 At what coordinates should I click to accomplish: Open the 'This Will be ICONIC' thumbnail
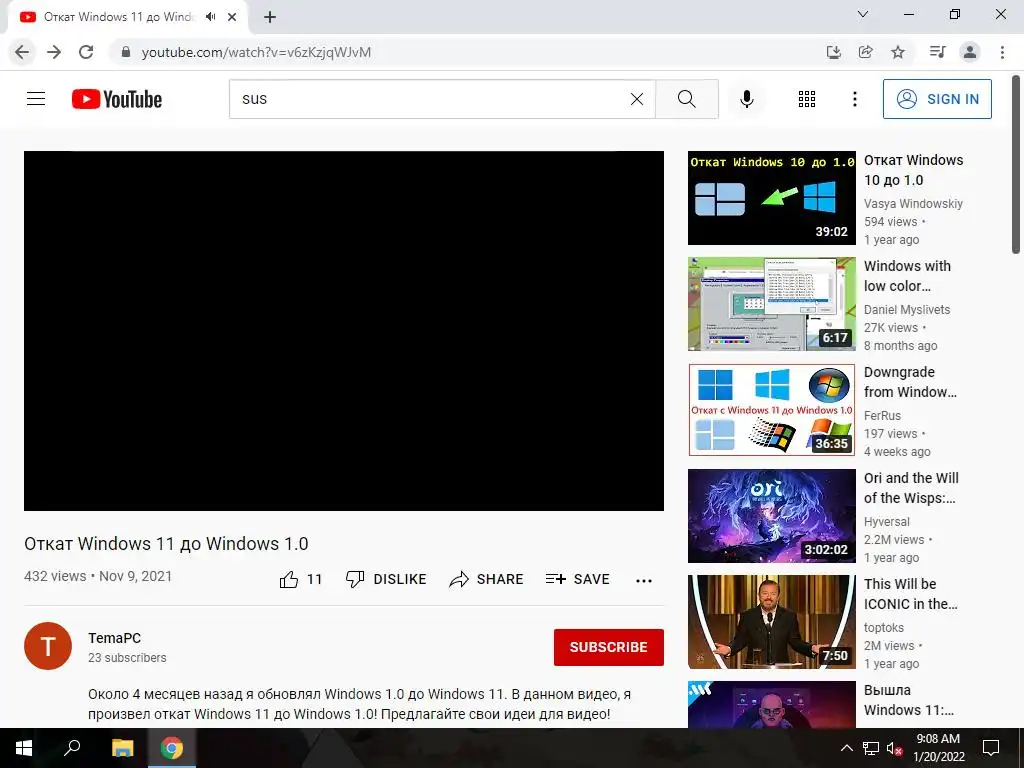pyautogui.click(x=771, y=622)
